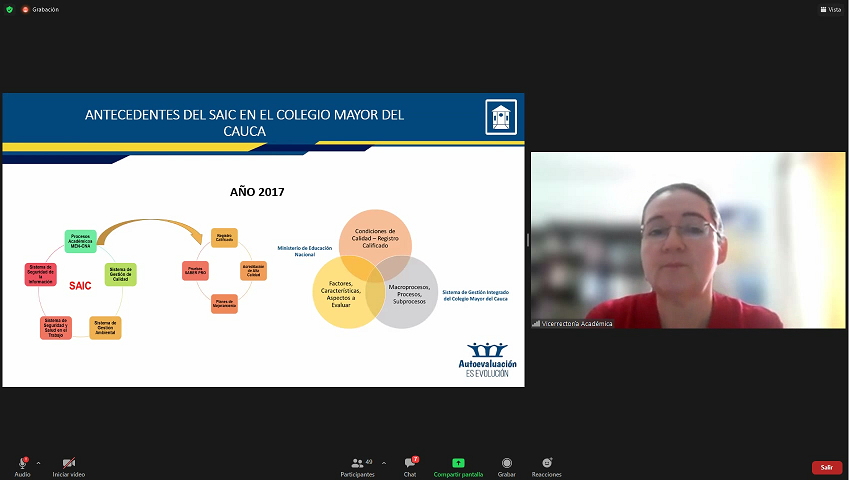Click the Sistema de Seguridad de la Información box
The width and height of the screenshot is (849, 480).
pyautogui.click(x=41, y=274)
